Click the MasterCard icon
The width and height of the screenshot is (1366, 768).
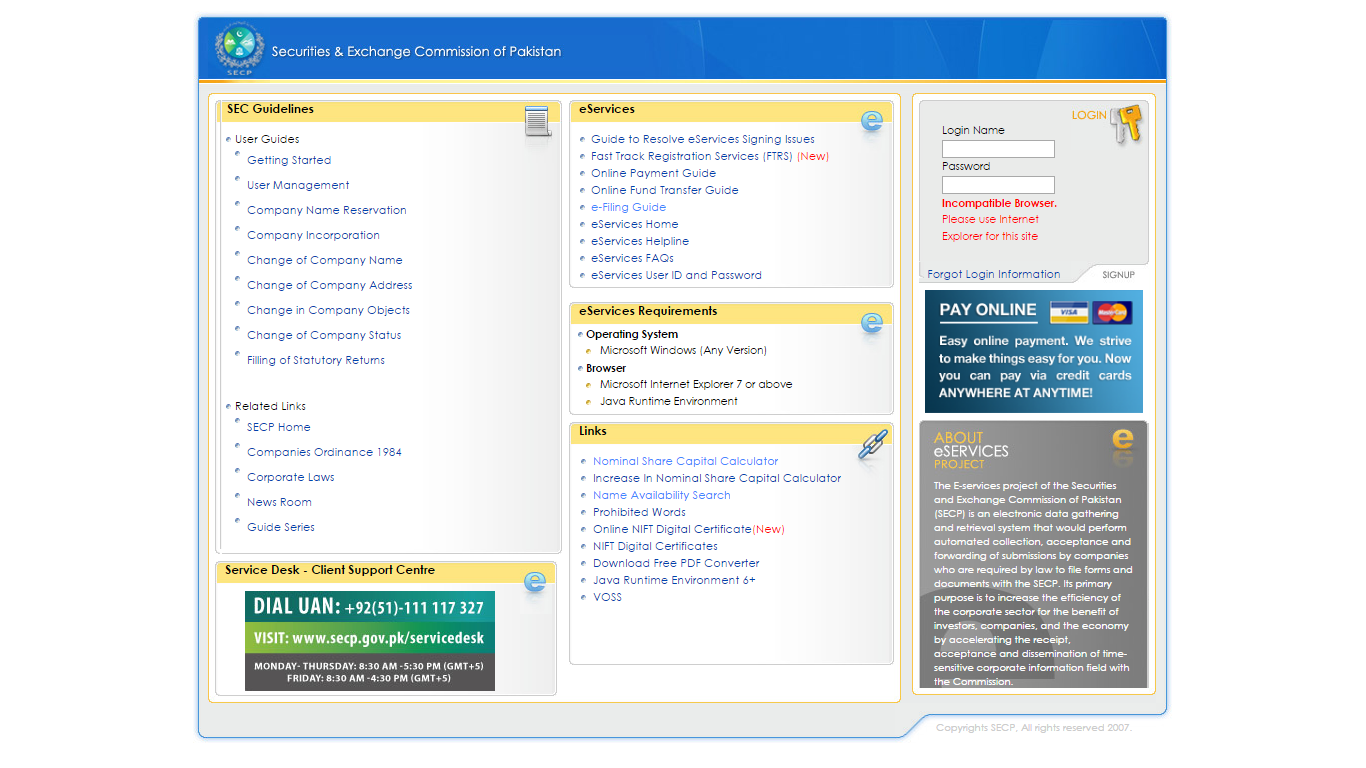[1112, 312]
